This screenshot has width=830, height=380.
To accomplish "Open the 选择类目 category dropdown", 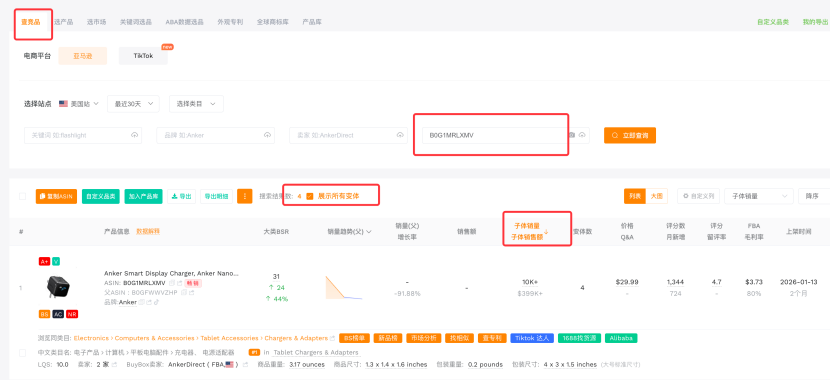I will pos(196,104).
